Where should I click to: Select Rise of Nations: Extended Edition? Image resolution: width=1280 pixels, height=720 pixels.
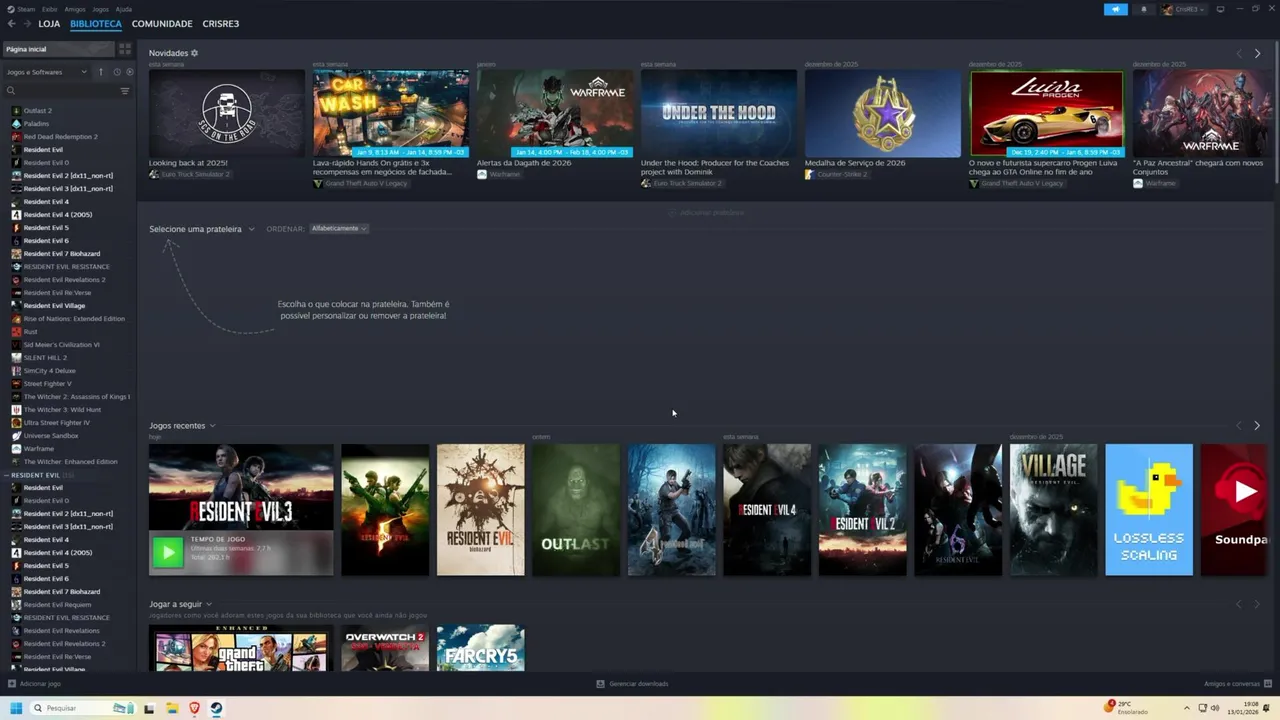[x=74, y=318]
